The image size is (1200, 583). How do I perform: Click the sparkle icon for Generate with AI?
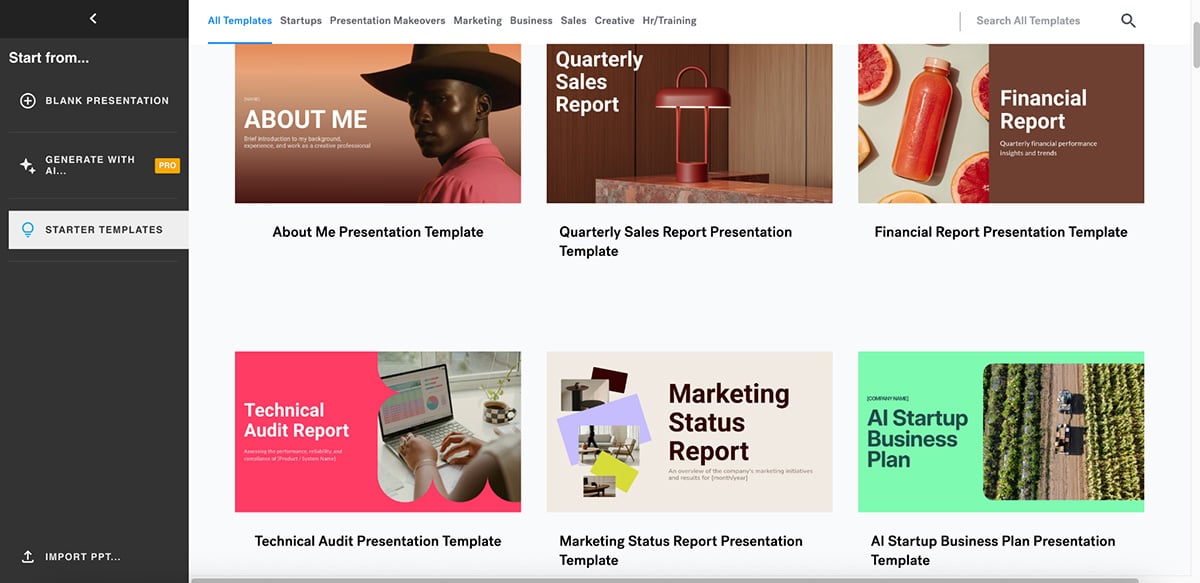[x=28, y=166]
